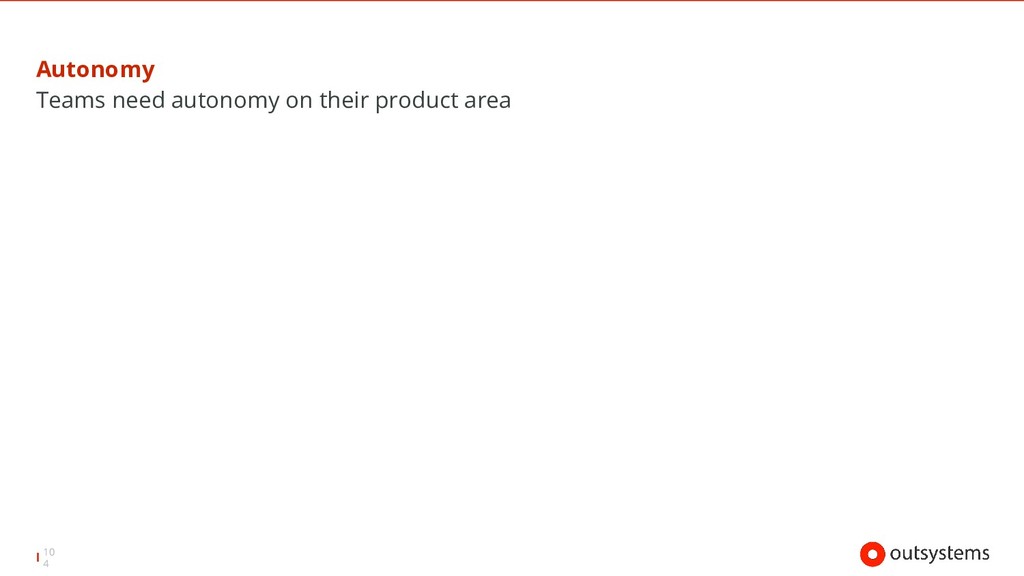Click the first o of the outsystems wordmark
The image size is (1024, 576).
[x=895, y=554]
